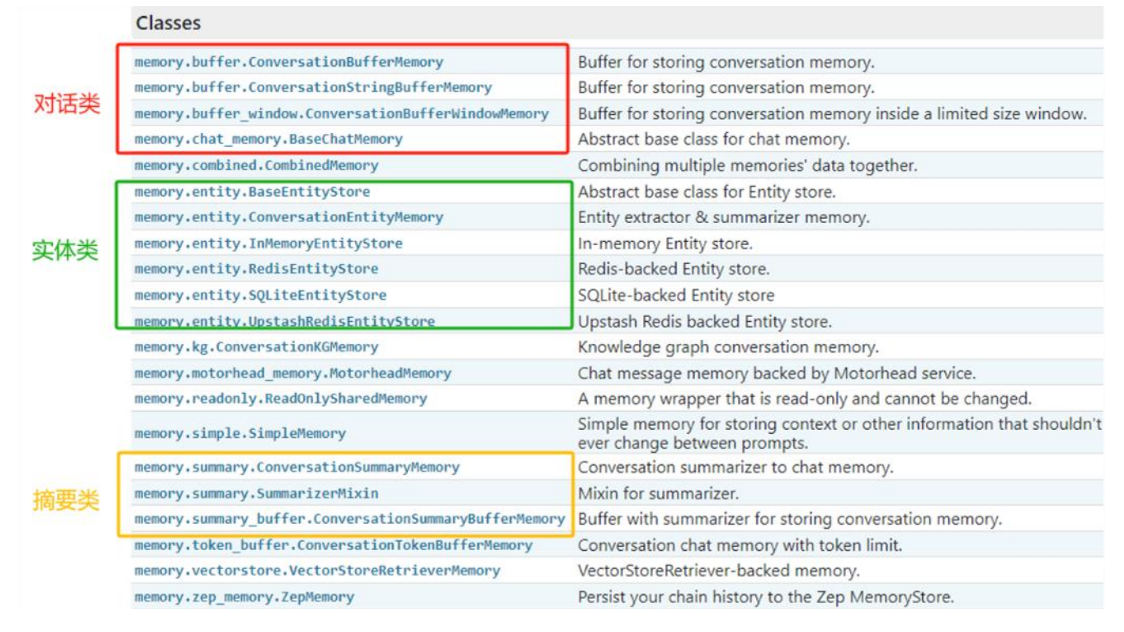Click the memory.kg.ConversationKGMemory link
This screenshot has width=1124, height=632.
tap(256, 347)
